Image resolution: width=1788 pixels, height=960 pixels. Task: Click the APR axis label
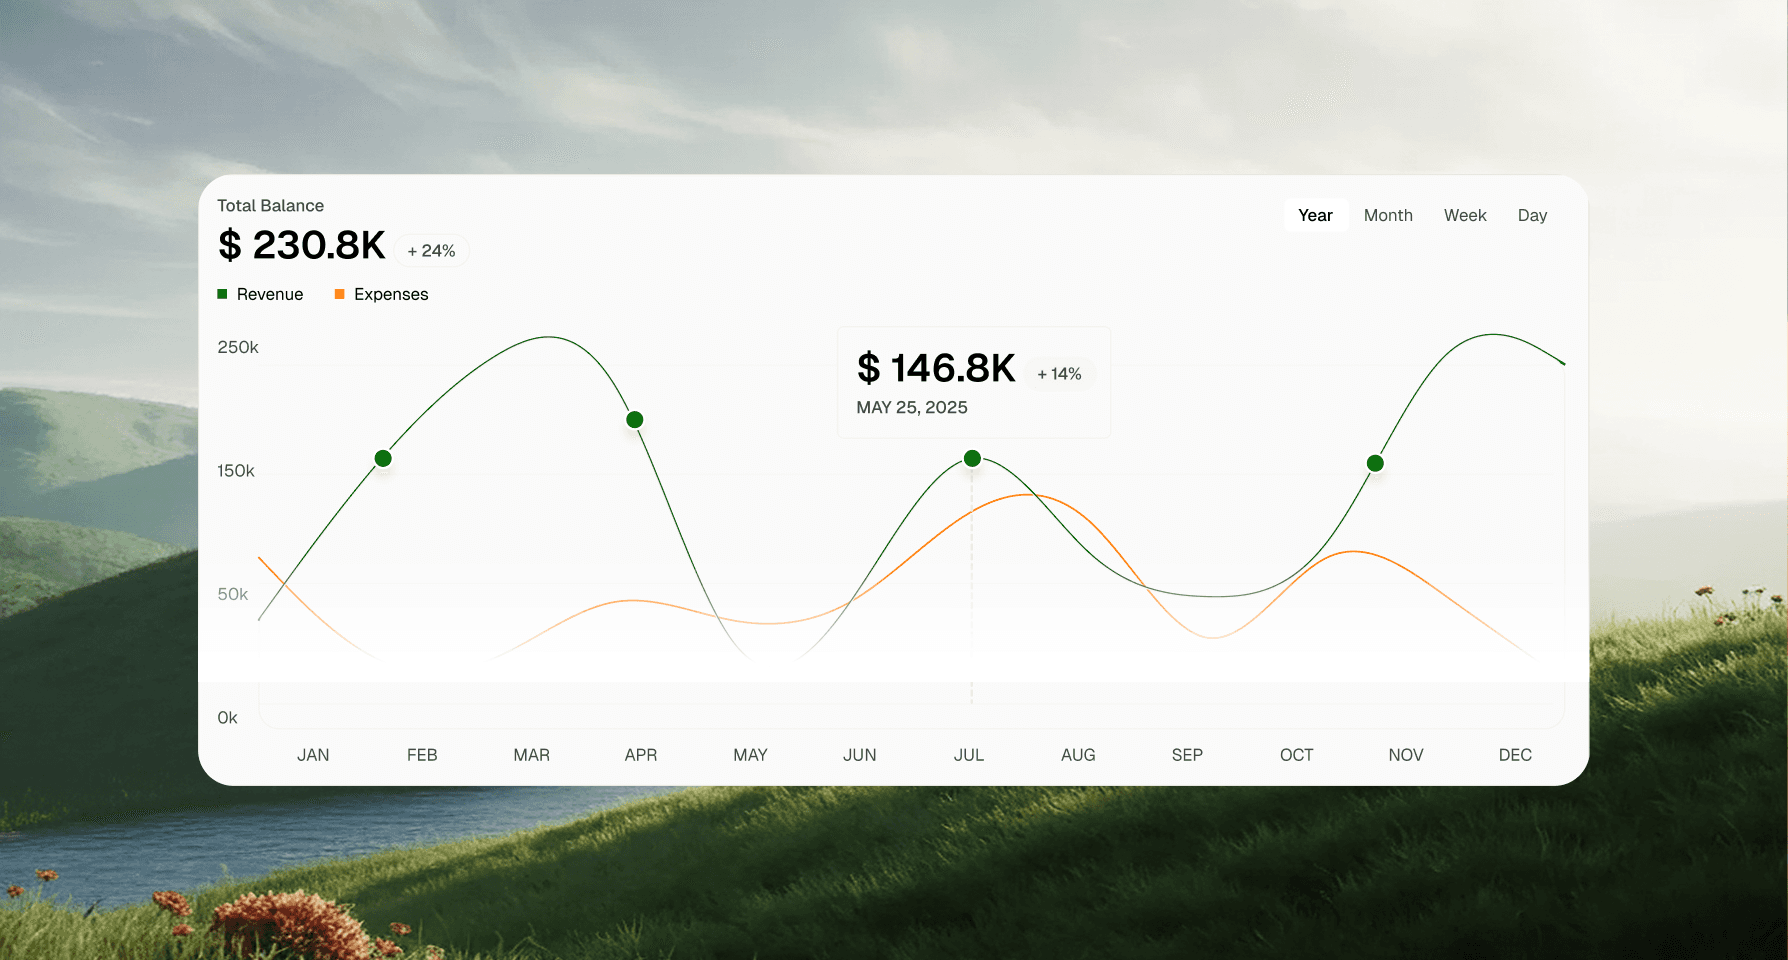tap(641, 755)
